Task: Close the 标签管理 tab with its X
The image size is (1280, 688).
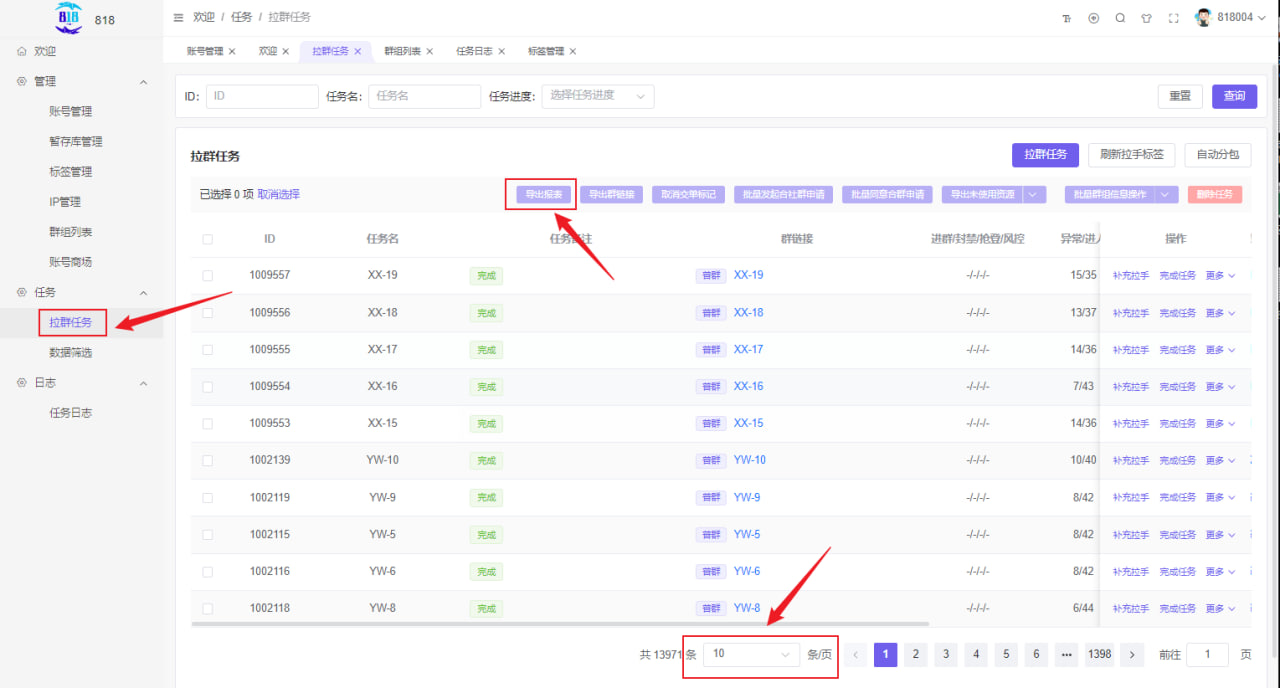Action: tap(573, 51)
